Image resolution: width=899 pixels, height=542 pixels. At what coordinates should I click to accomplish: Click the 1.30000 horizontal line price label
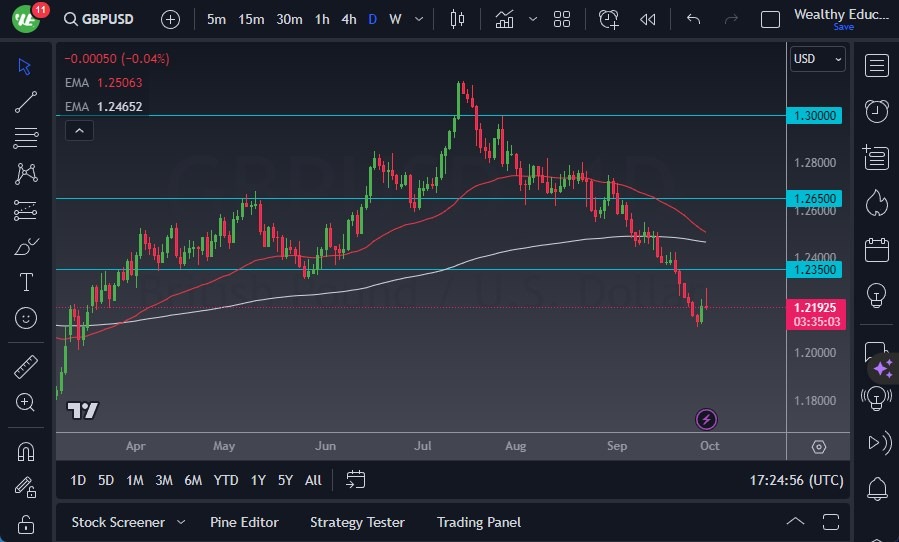pyautogui.click(x=814, y=116)
